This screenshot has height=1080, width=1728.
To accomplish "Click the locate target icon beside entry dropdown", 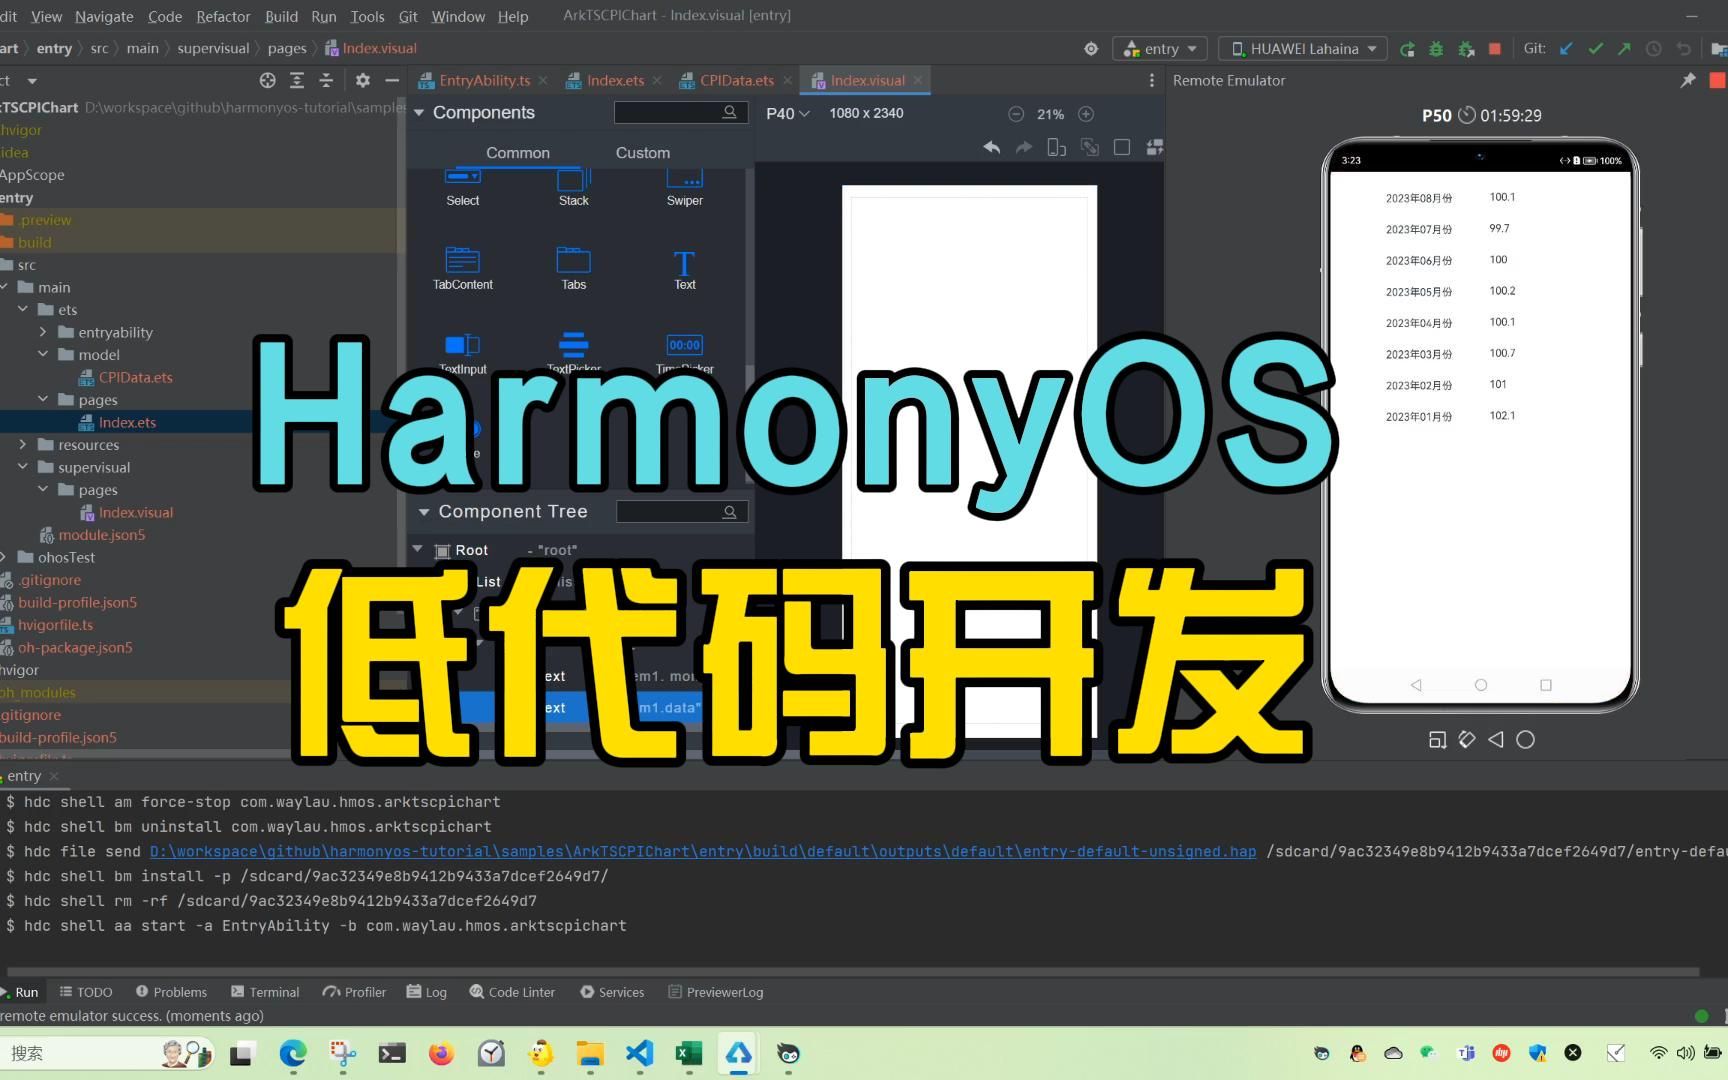I will (1091, 48).
